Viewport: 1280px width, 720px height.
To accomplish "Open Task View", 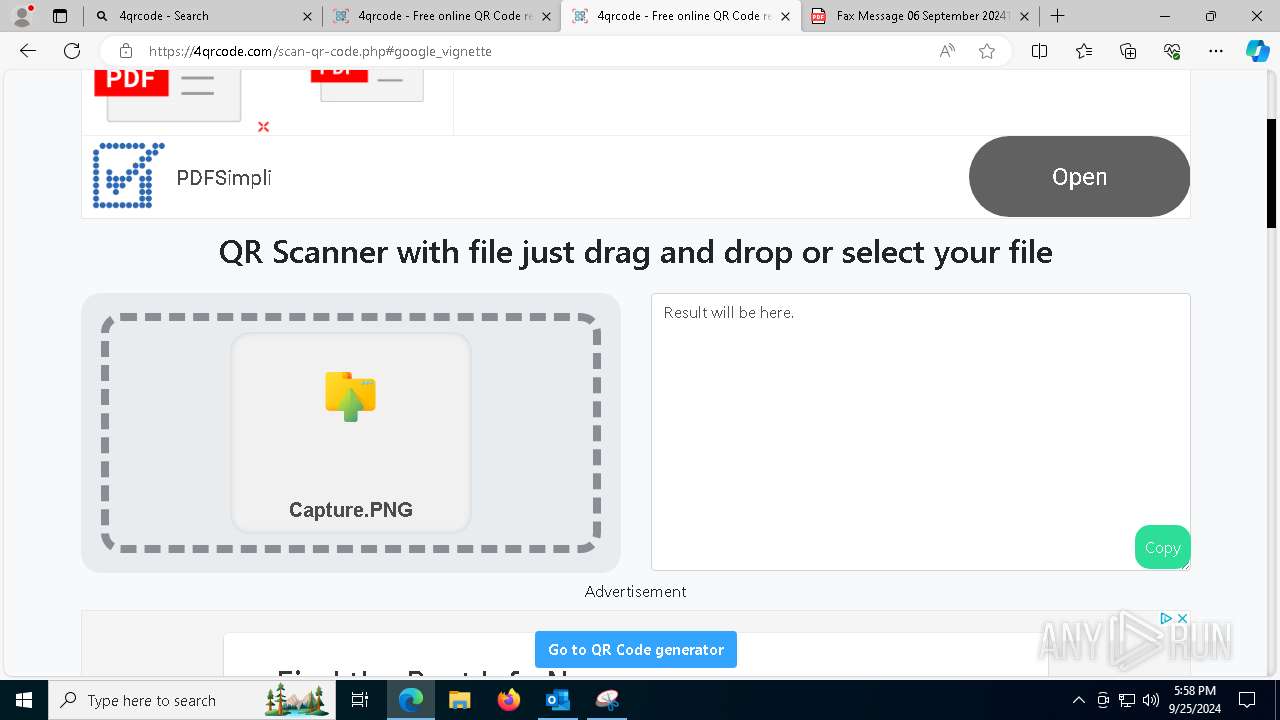I will [361, 700].
